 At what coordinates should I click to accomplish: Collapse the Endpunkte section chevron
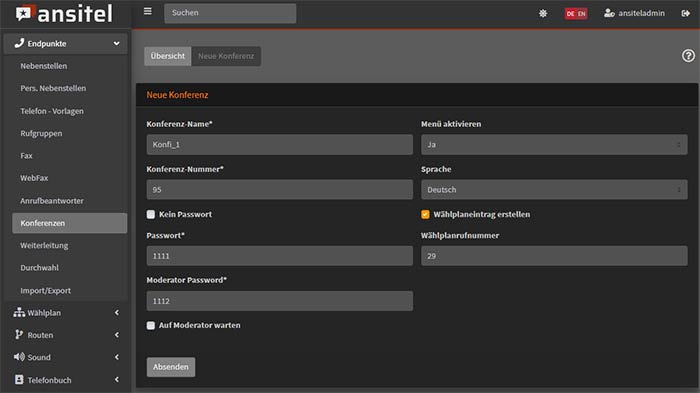(x=117, y=43)
